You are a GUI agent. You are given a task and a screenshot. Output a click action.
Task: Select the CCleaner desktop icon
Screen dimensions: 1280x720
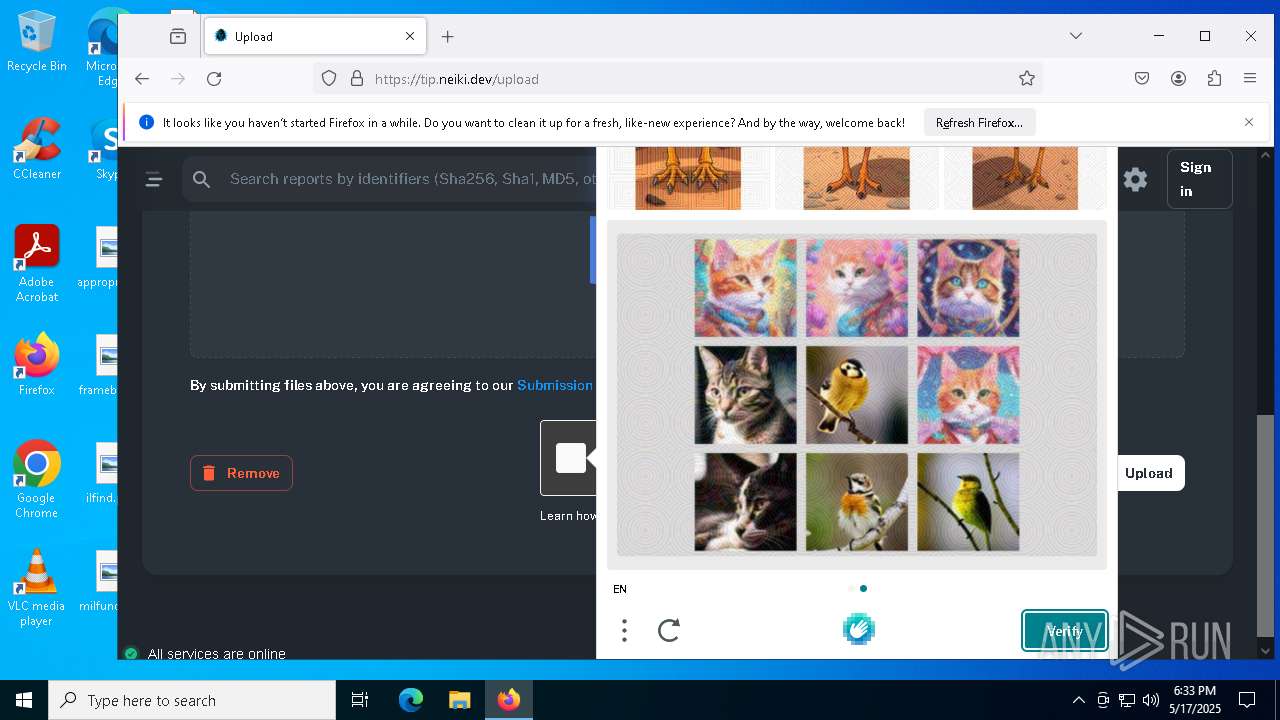point(37,148)
